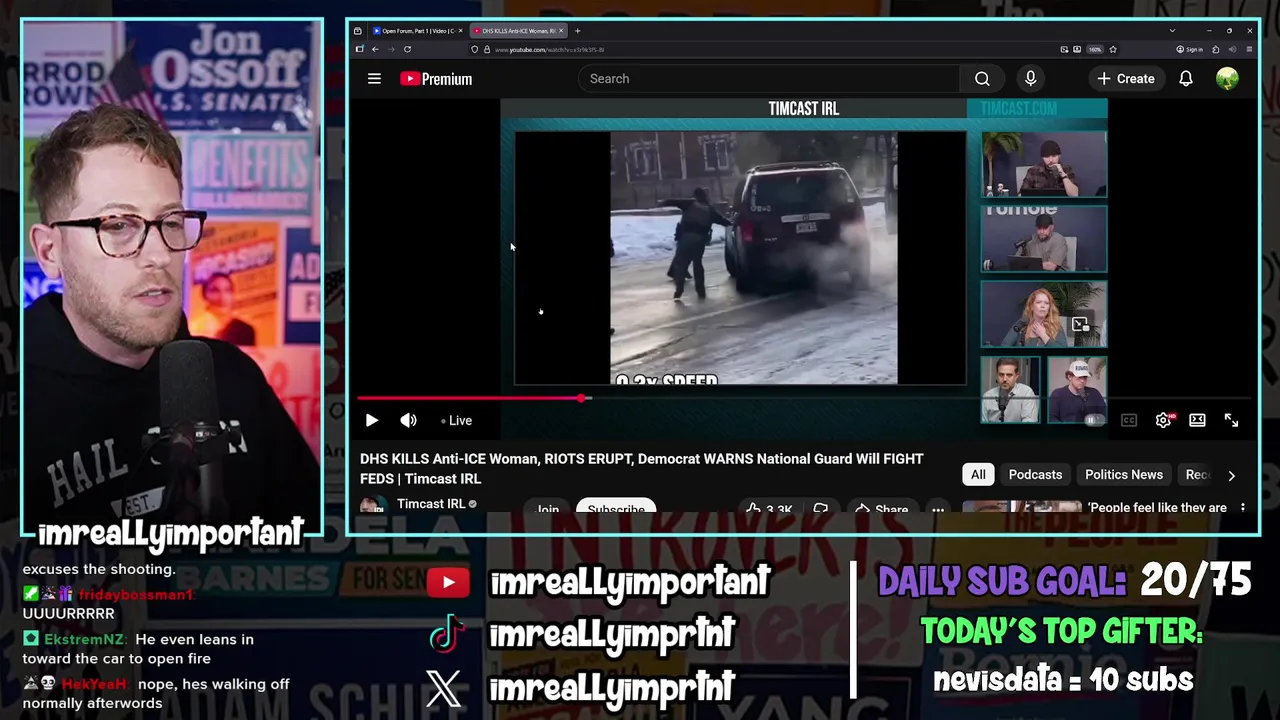Go forward in the browser
The width and height of the screenshot is (1280, 720).
pos(391,49)
